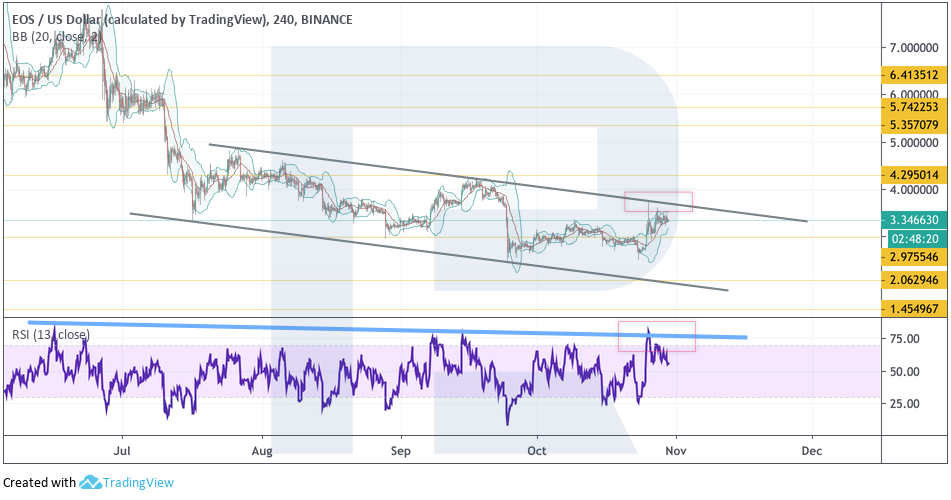Select the 5.357079 price level label
Screen dimensions: 951x500
[x=912, y=125]
